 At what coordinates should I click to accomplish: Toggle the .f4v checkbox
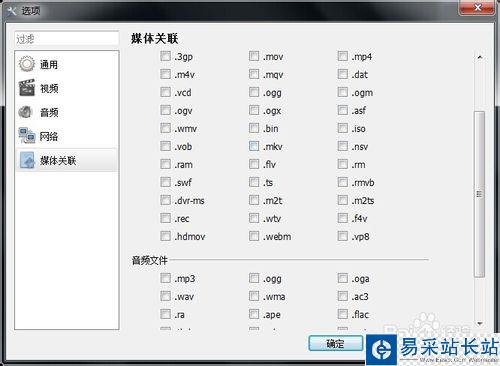pos(343,218)
